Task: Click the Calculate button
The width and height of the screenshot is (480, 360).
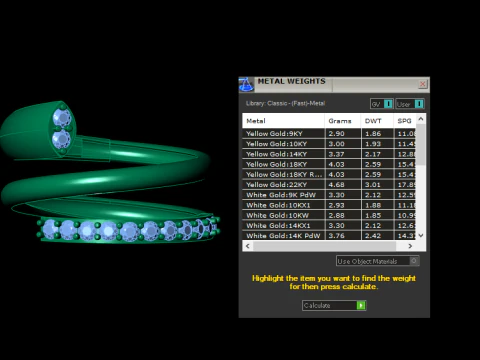Action: tap(334, 305)
